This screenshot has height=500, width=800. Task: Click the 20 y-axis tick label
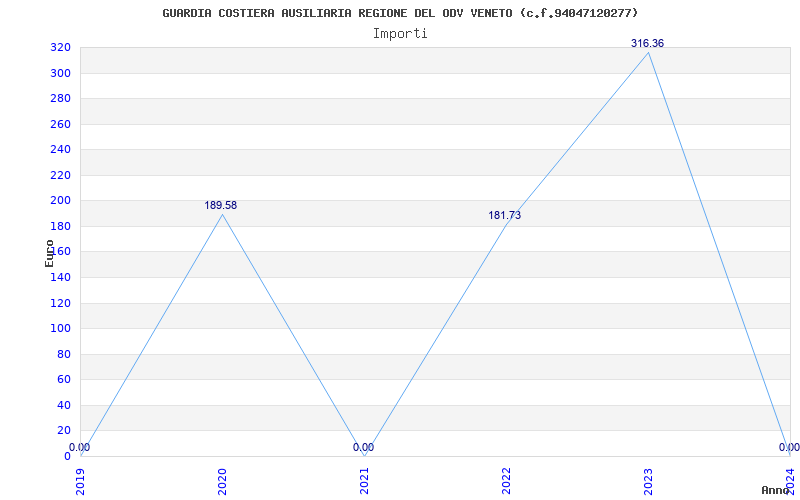[x=64, y=431]
